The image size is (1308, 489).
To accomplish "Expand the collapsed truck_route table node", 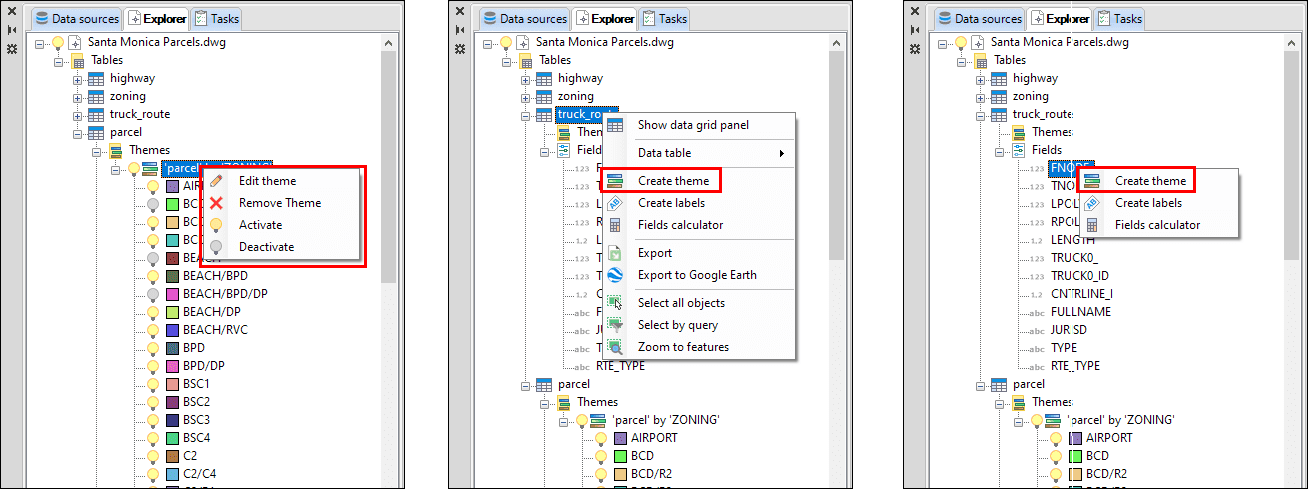I will pyautogui.click(x=78, y=114).
